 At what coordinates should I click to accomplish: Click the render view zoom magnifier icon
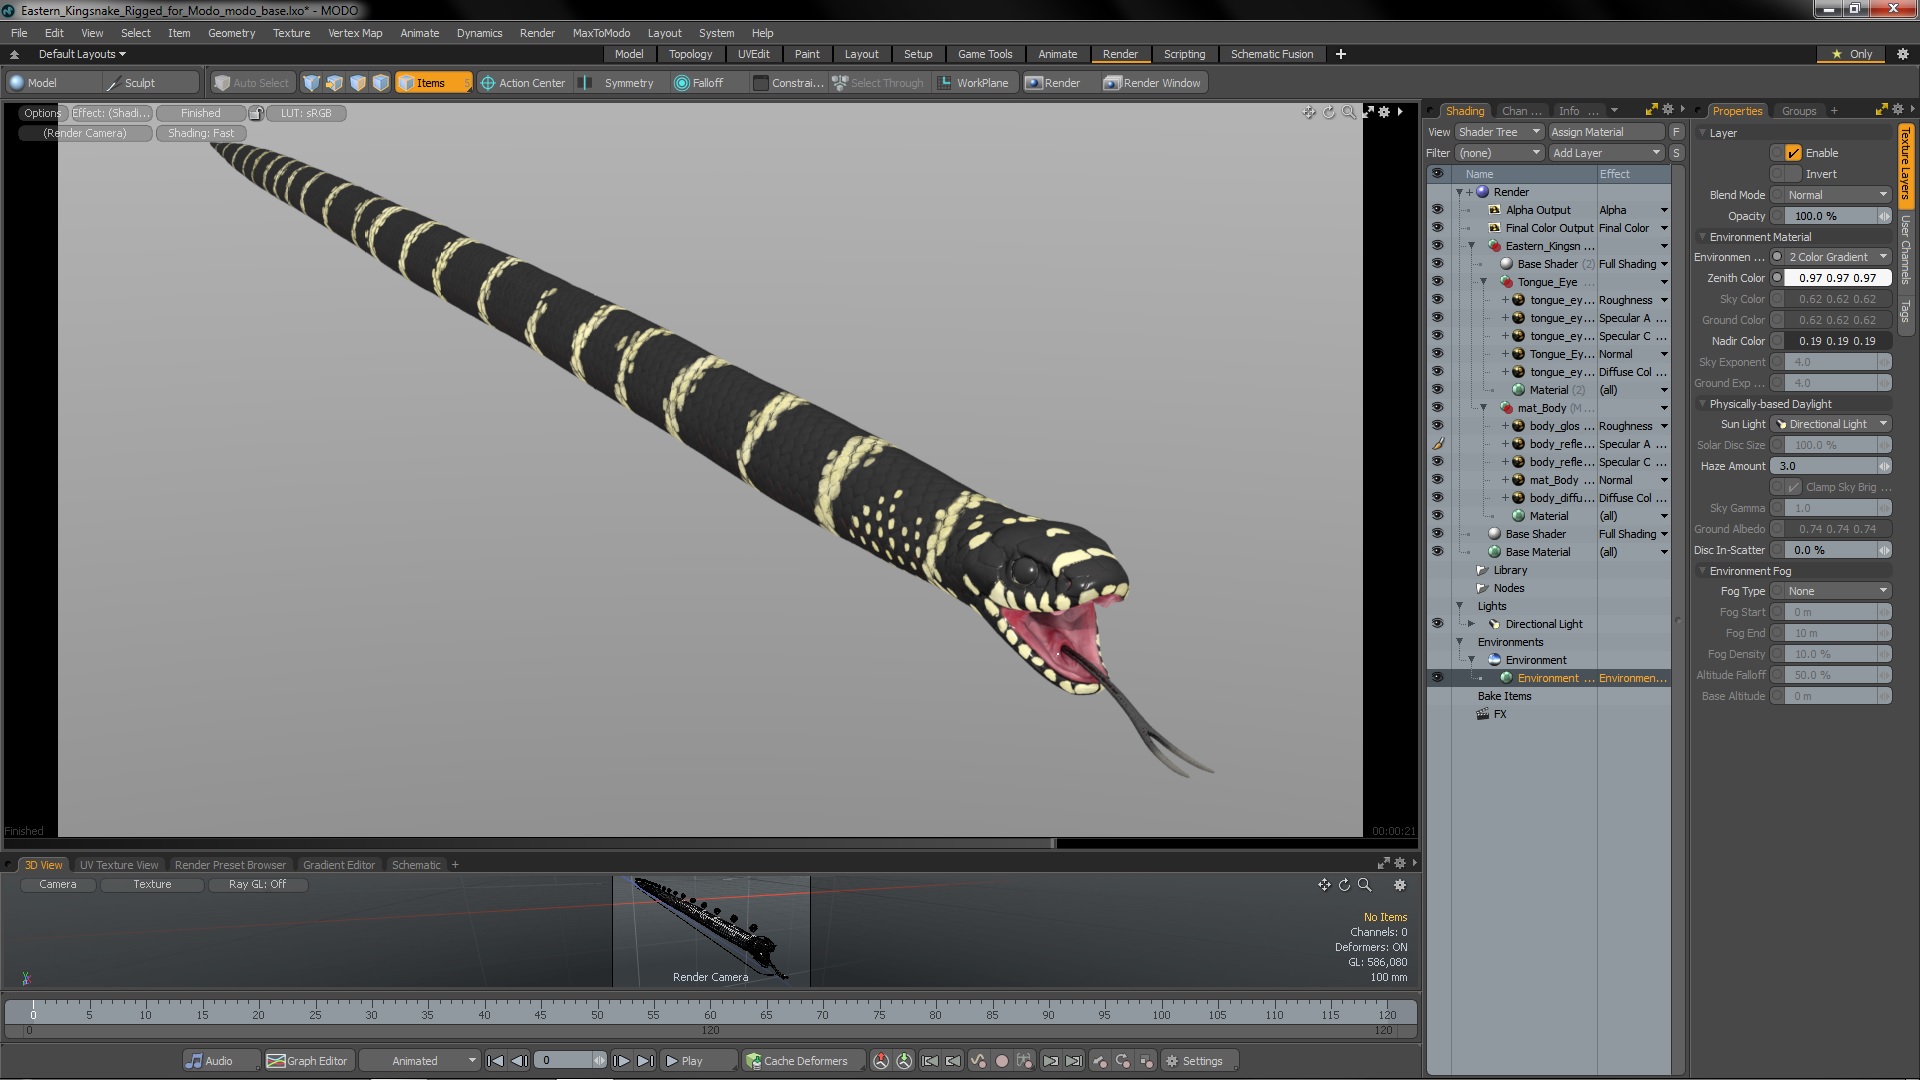pyautogui.click(x=1349, y=112)
